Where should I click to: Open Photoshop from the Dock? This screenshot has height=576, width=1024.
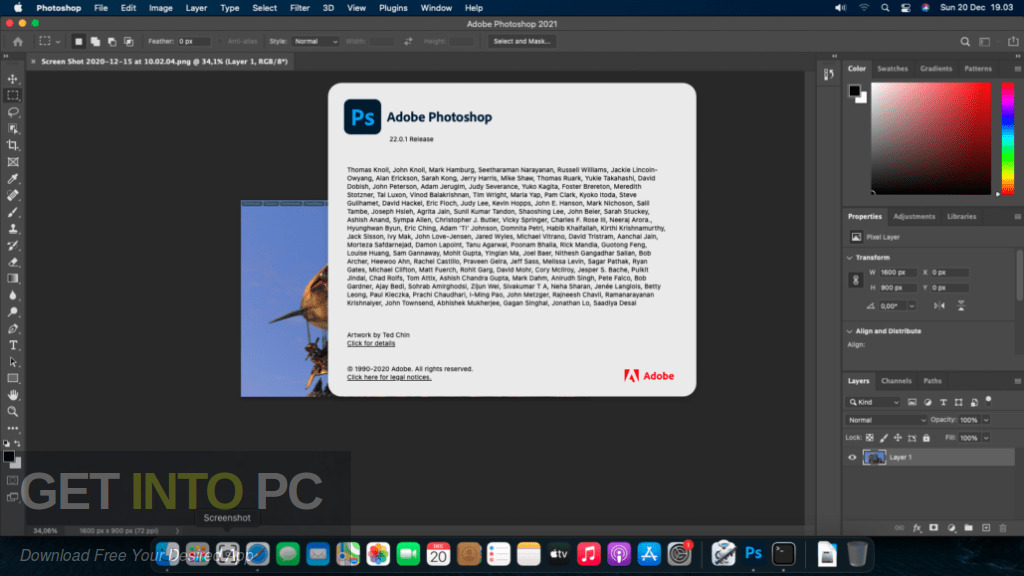(753, 554)
